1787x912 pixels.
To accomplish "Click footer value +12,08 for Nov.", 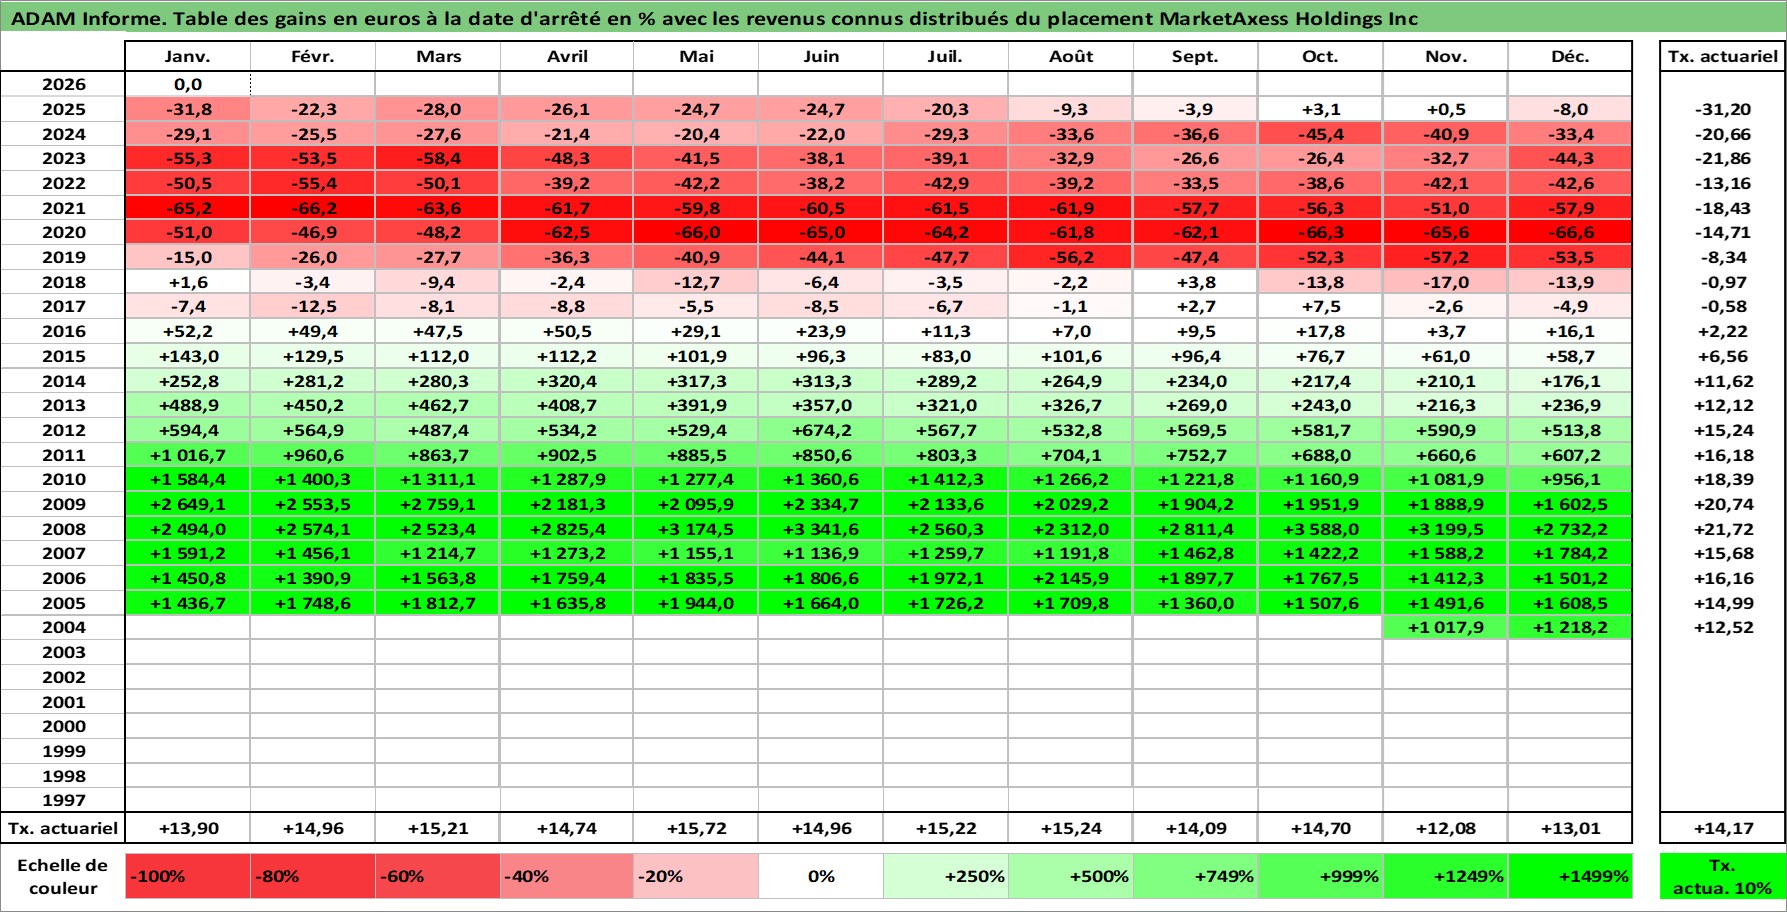I will 1445,828.
